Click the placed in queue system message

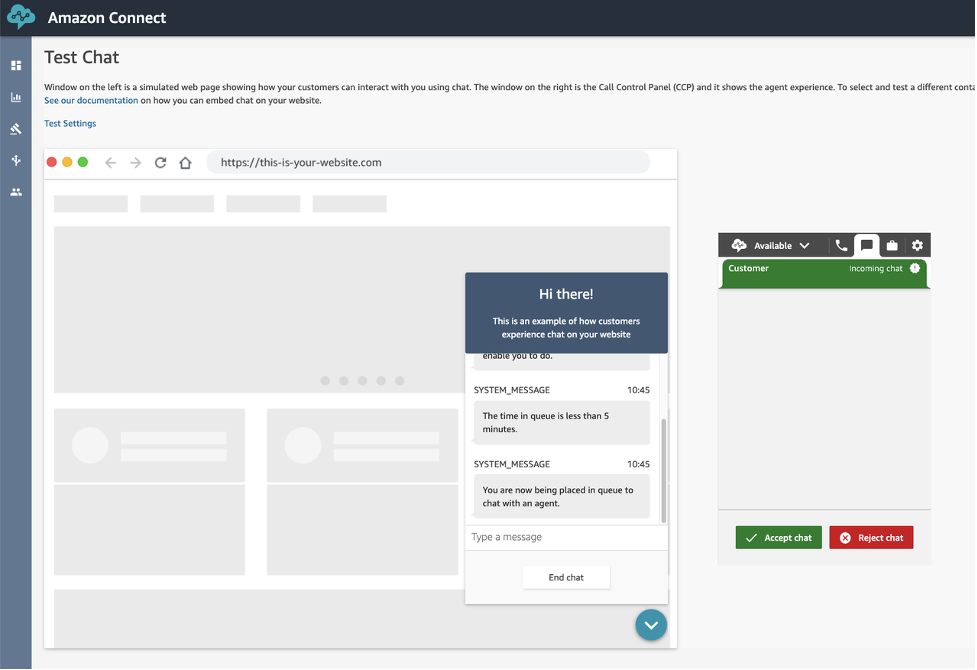[x=561, y=497]
